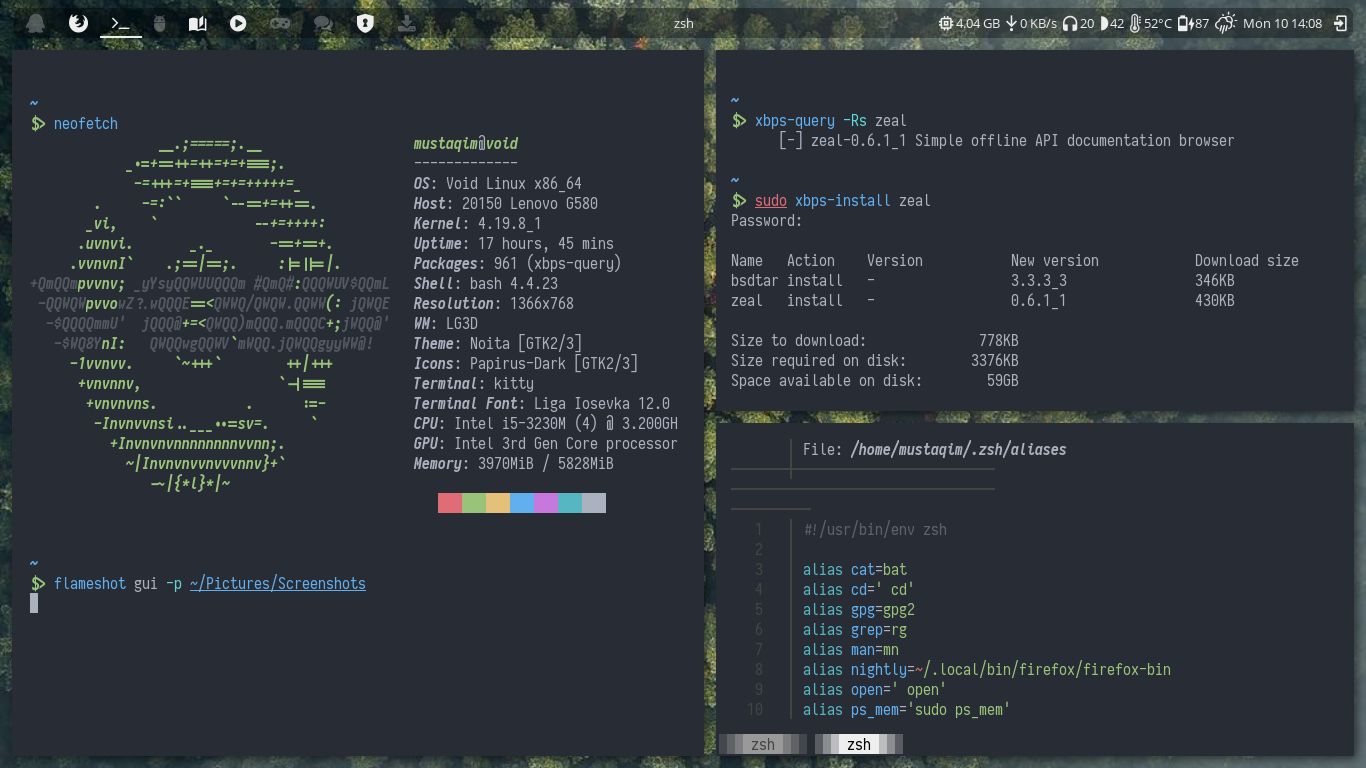Viewport: 1366px width, 768px height.
Task: Click the neofetch command text
Action: click(x=86, y=124)
